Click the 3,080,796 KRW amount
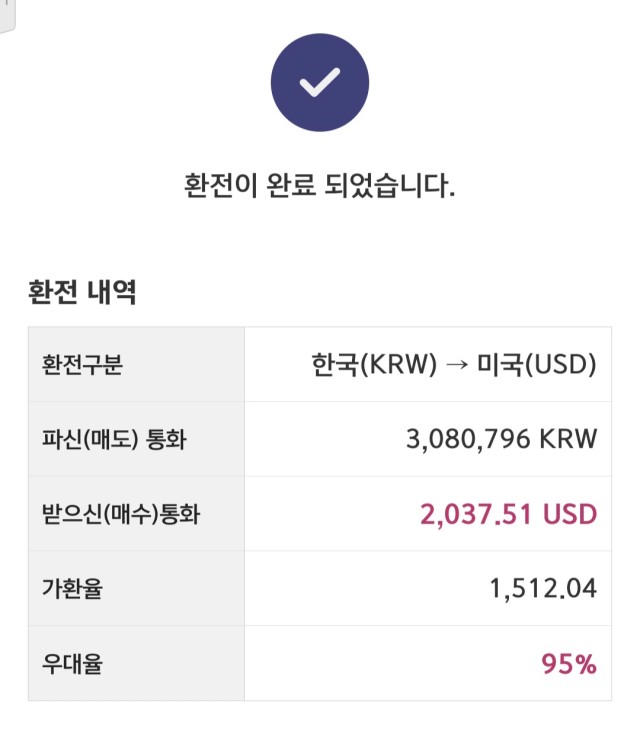 pos(502,439)
